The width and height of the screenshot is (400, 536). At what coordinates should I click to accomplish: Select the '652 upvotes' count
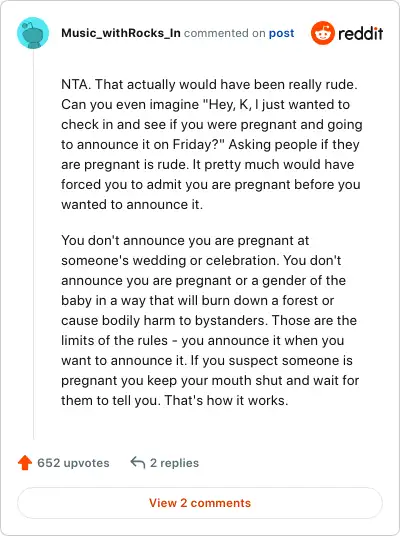[x=73, y=463]
